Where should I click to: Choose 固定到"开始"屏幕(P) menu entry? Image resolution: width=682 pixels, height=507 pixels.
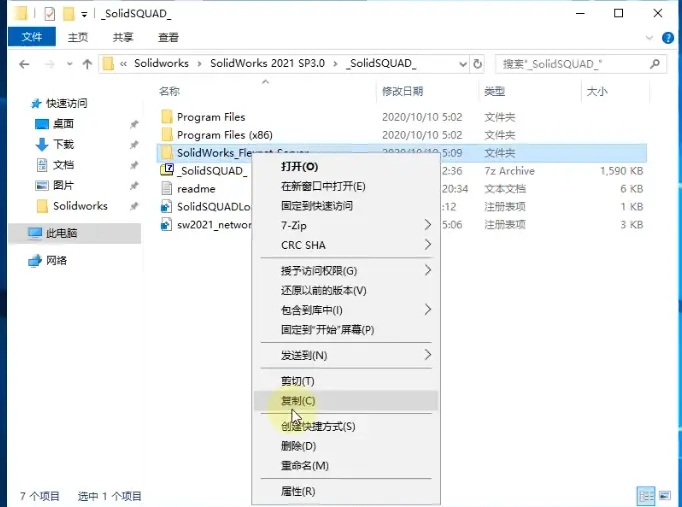point(346,330)
